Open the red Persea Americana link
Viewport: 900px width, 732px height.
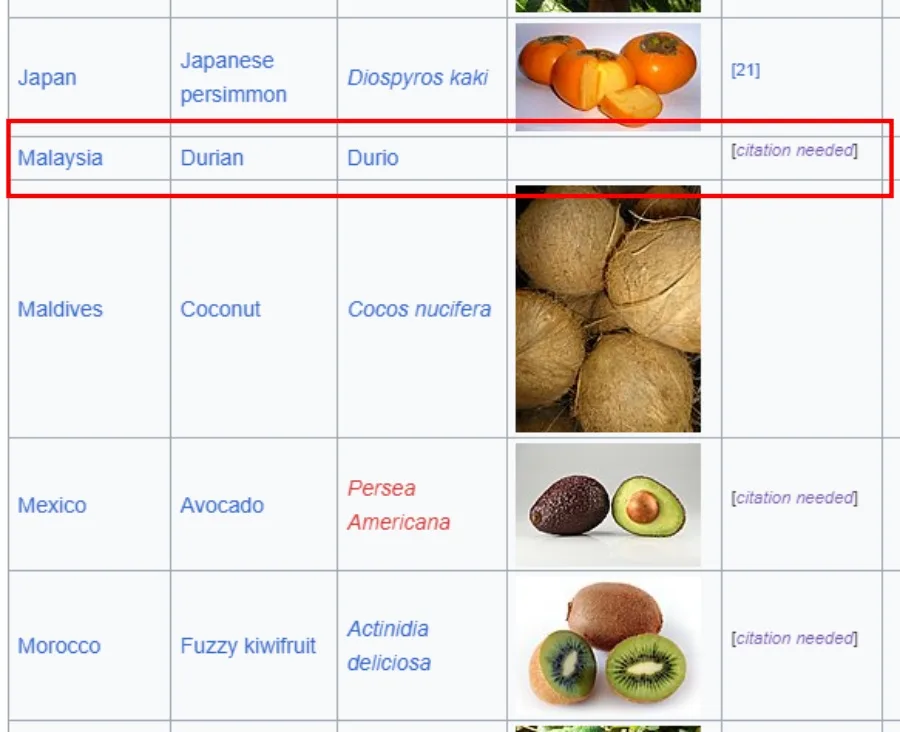point(398,505)
